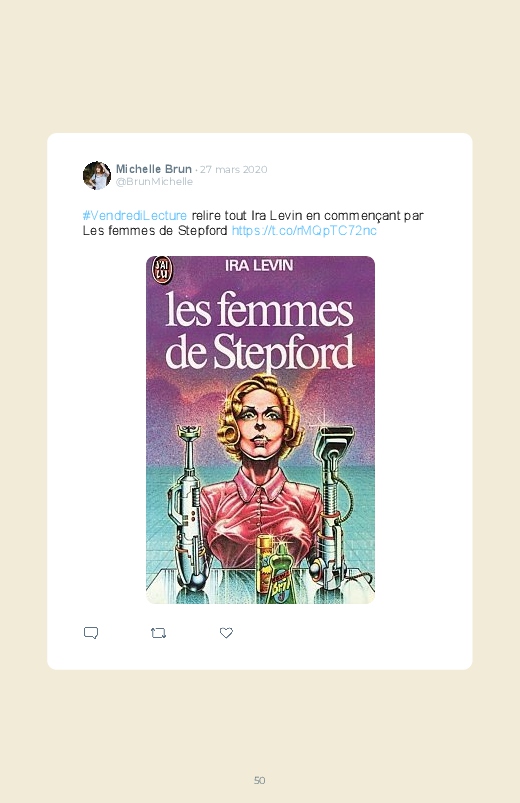Click the J'ai Lu logo on the cover

point(161,270)
